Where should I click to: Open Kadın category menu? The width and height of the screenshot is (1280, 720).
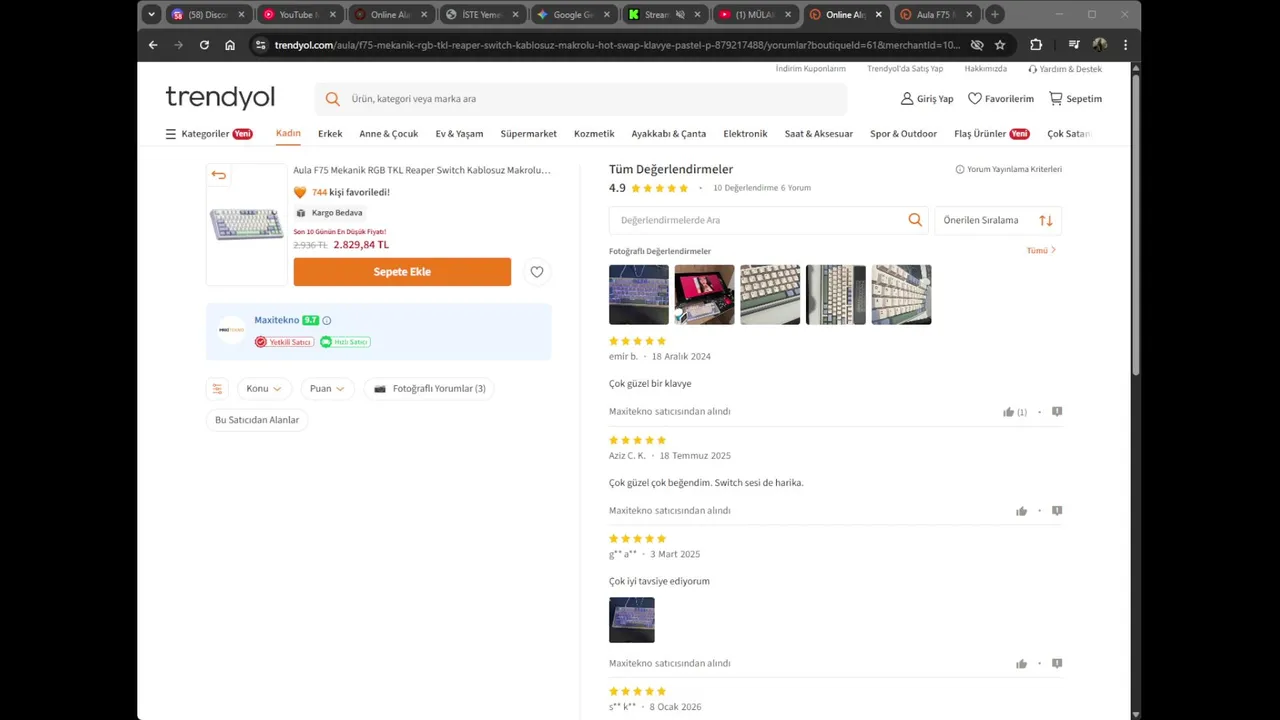pyautogui.click(x=288, y=134)
